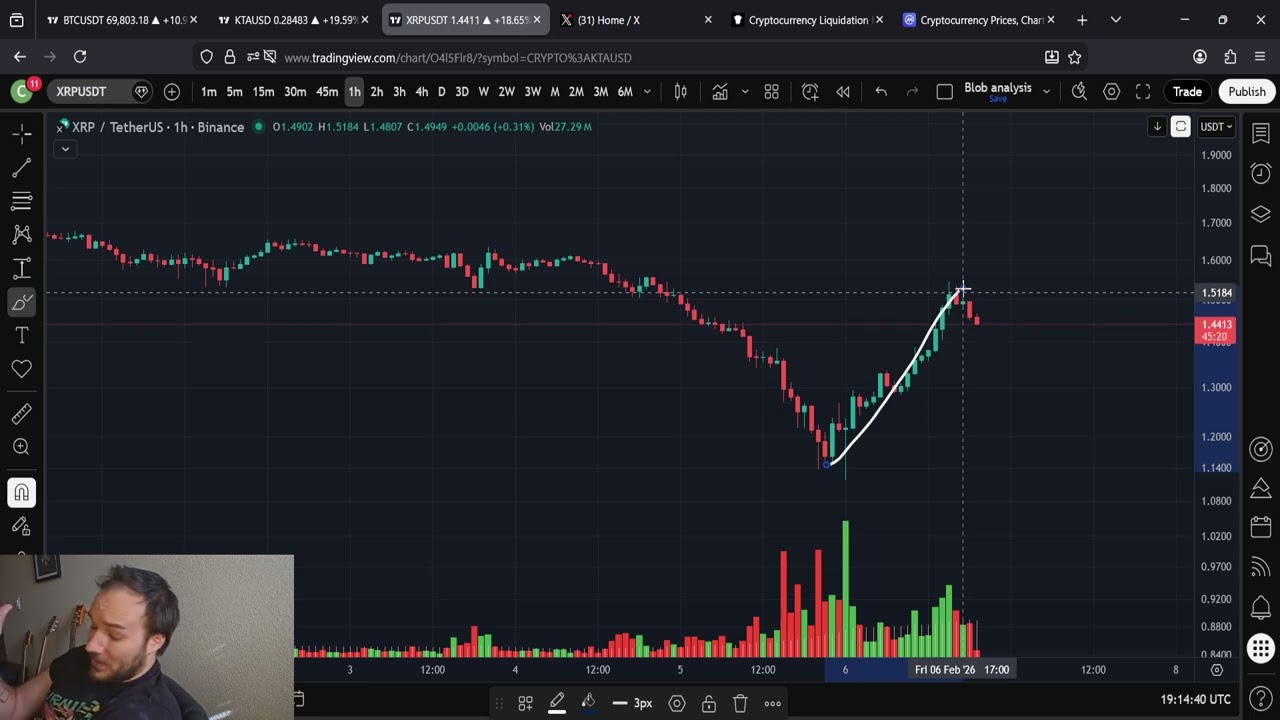
Task: Delete the drawing with trash icon
Action: (740, 703)
